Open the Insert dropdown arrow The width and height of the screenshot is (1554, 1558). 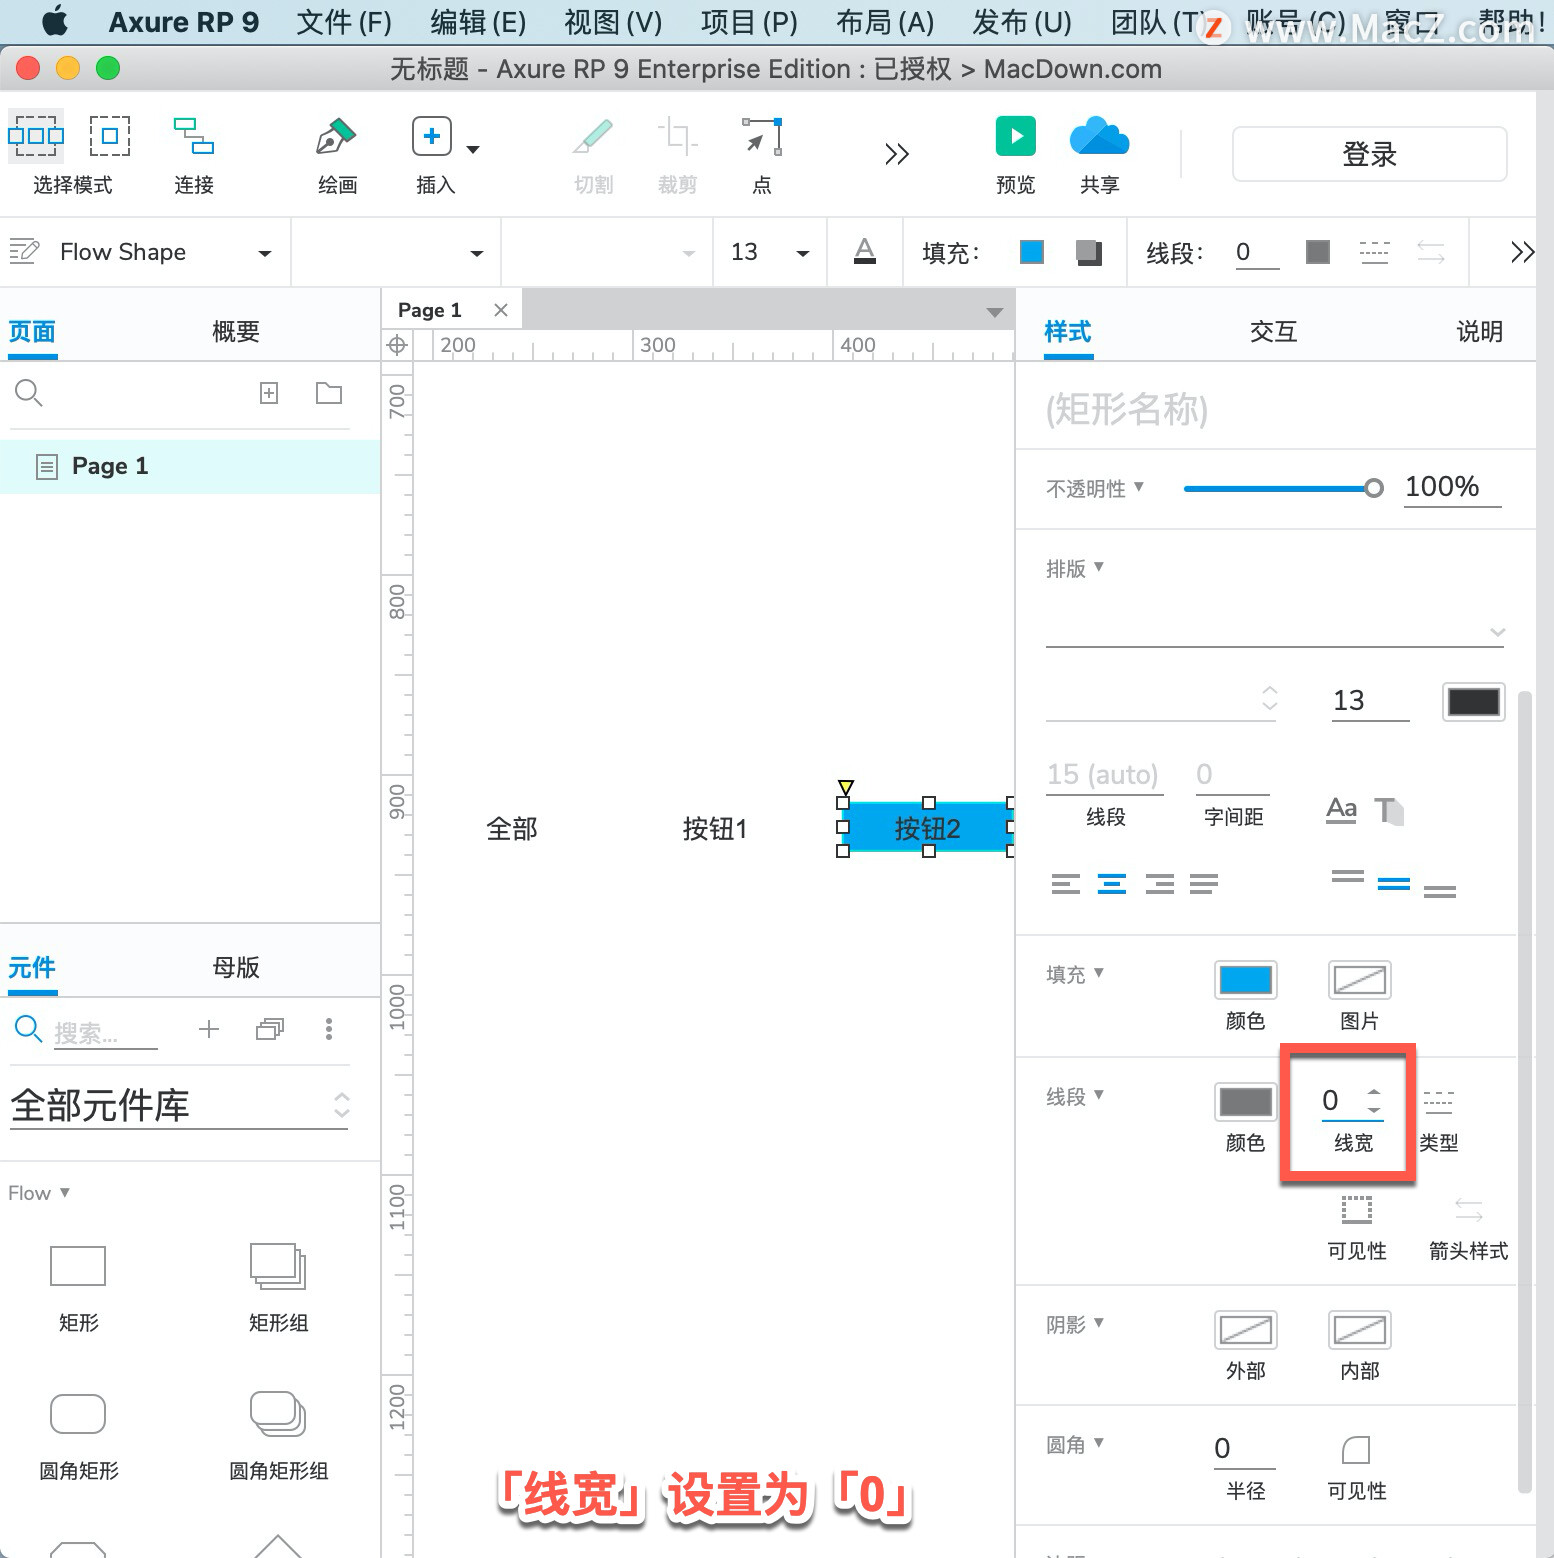click(x=473, y=150)
